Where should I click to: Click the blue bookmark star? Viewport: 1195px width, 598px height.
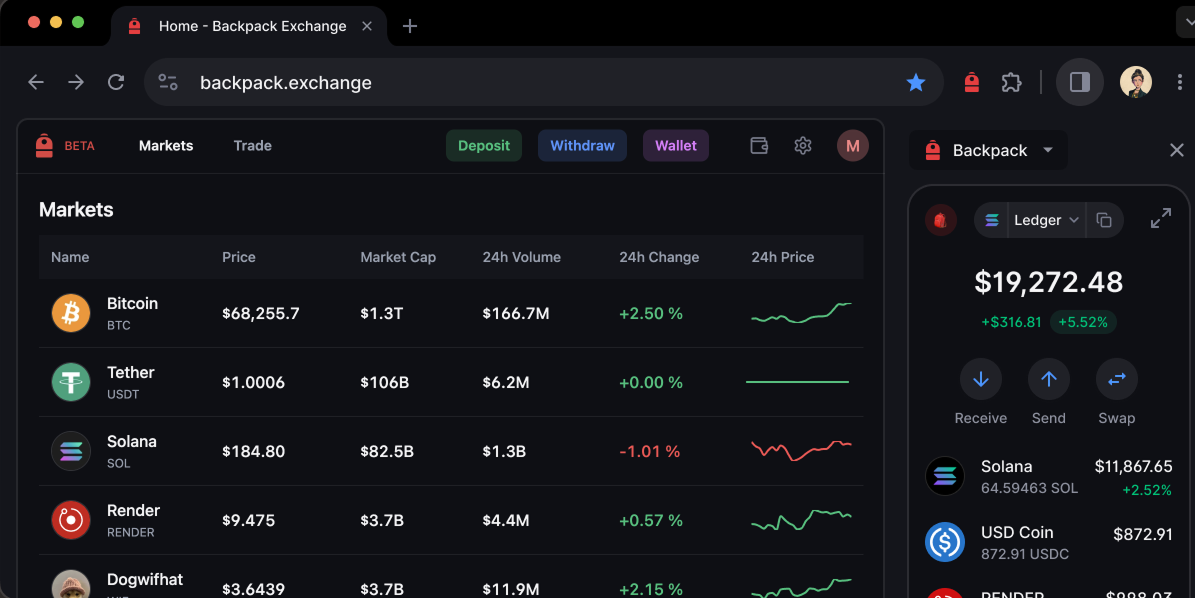coord(916,82)
